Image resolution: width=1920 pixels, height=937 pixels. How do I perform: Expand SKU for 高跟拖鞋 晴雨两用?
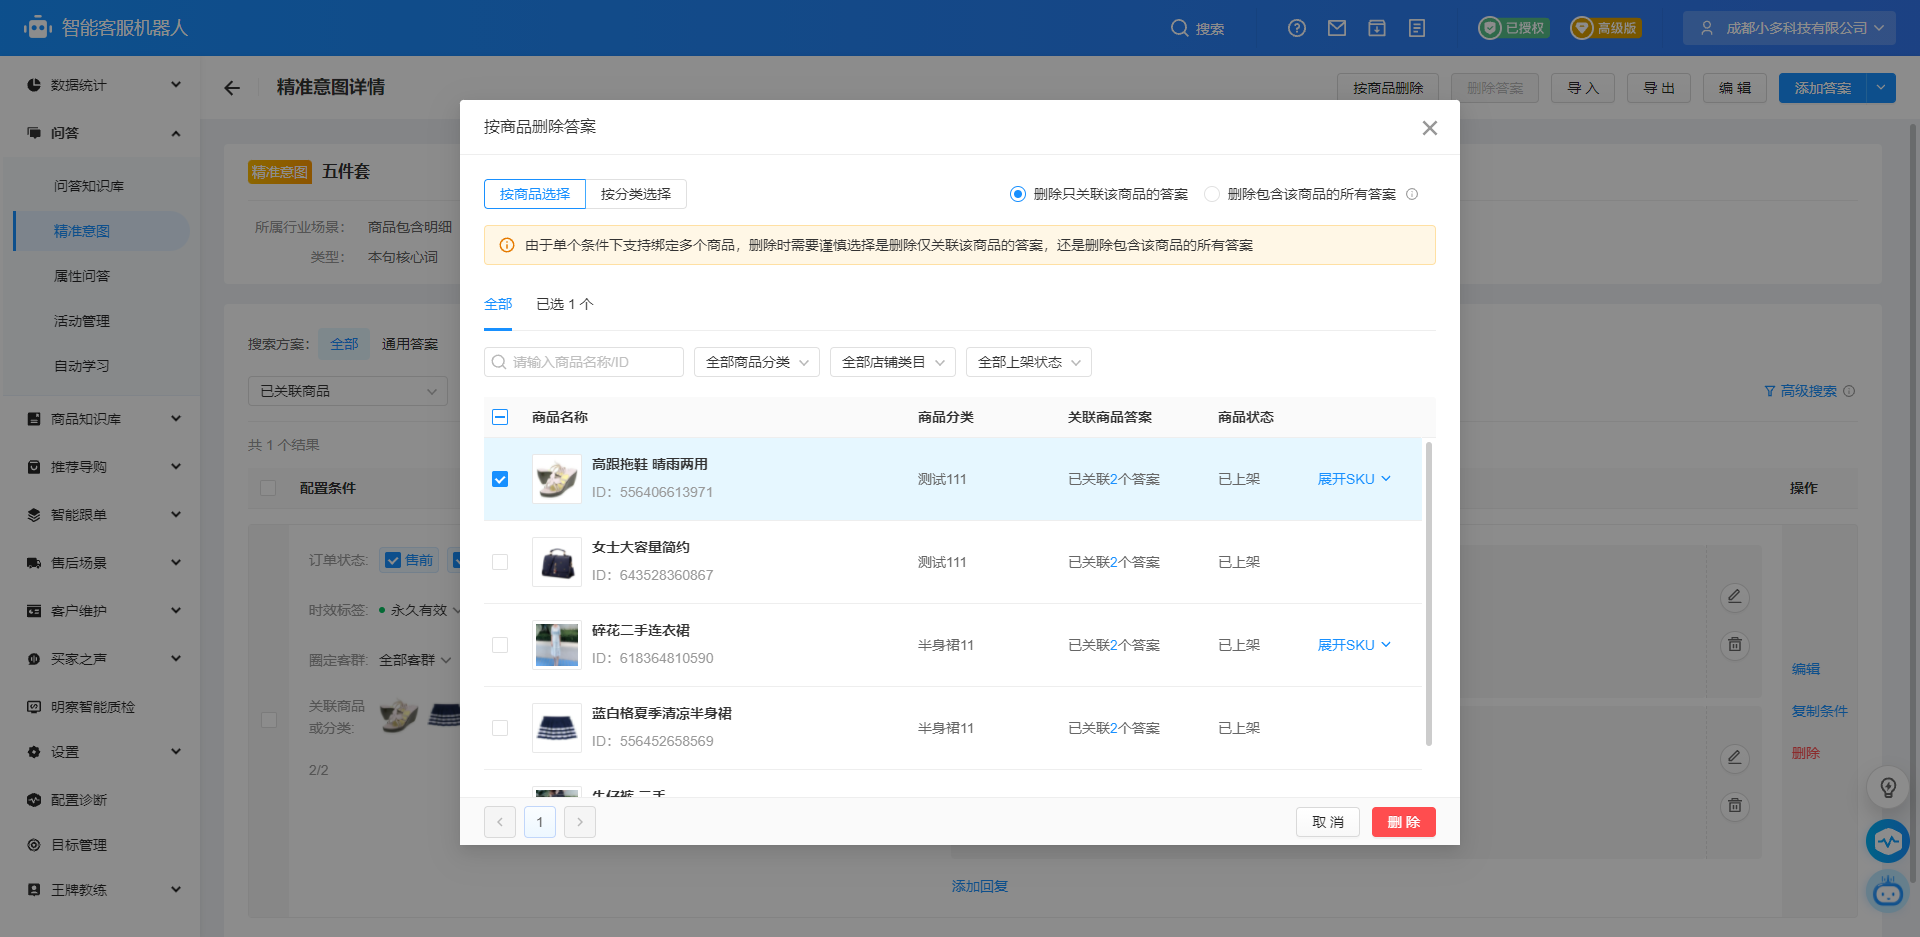coord(1354,479)
